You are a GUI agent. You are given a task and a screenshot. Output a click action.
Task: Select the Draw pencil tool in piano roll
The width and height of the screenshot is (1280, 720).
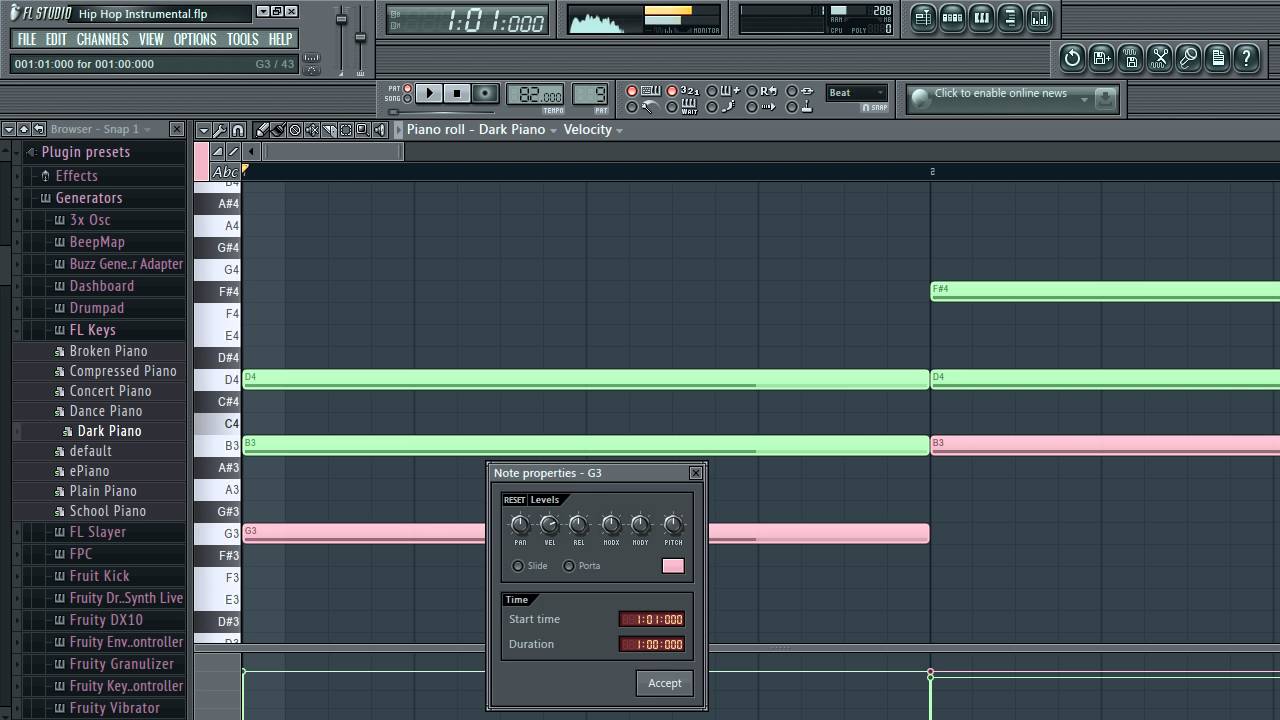pyautogui.click(x=261, y=130)
